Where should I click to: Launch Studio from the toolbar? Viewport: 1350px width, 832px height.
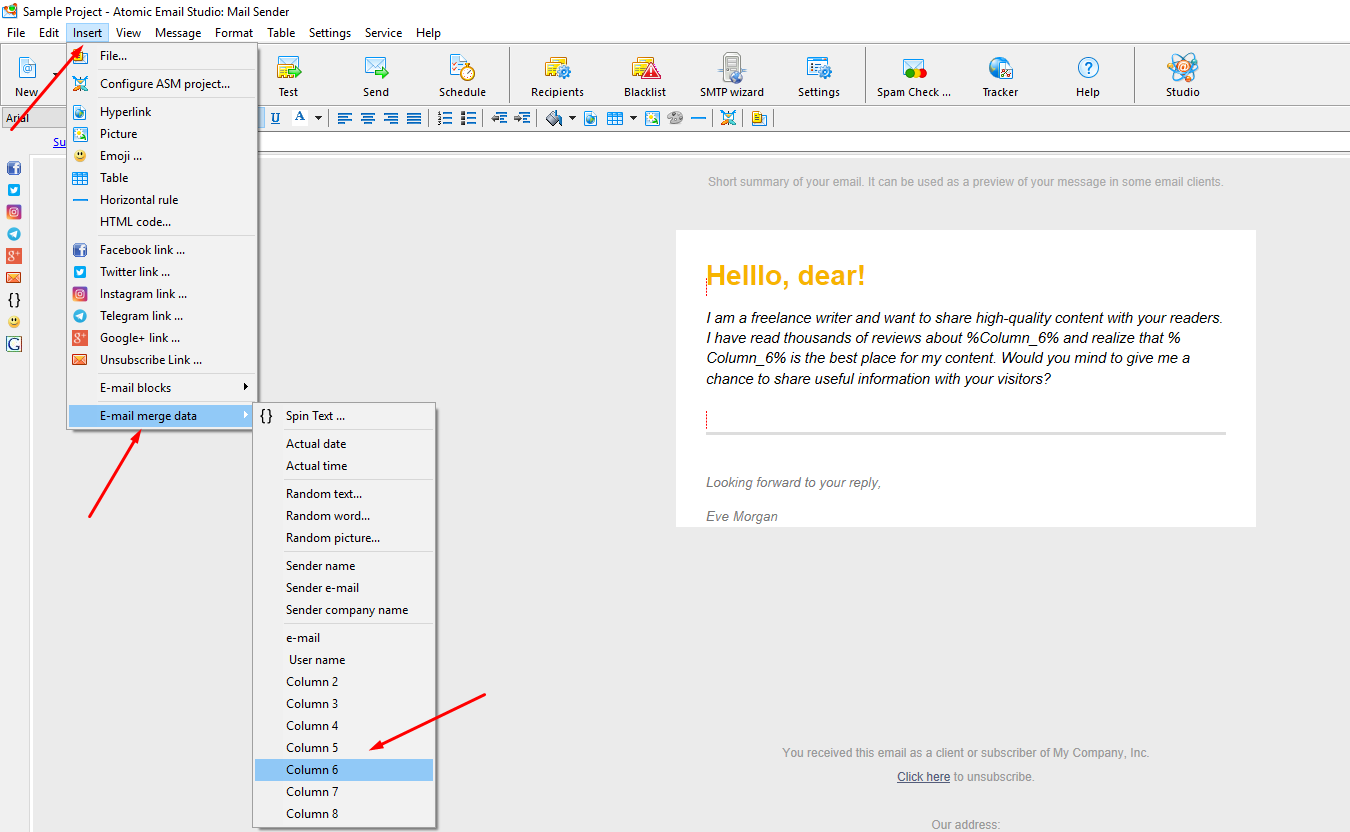point(1182,76)
